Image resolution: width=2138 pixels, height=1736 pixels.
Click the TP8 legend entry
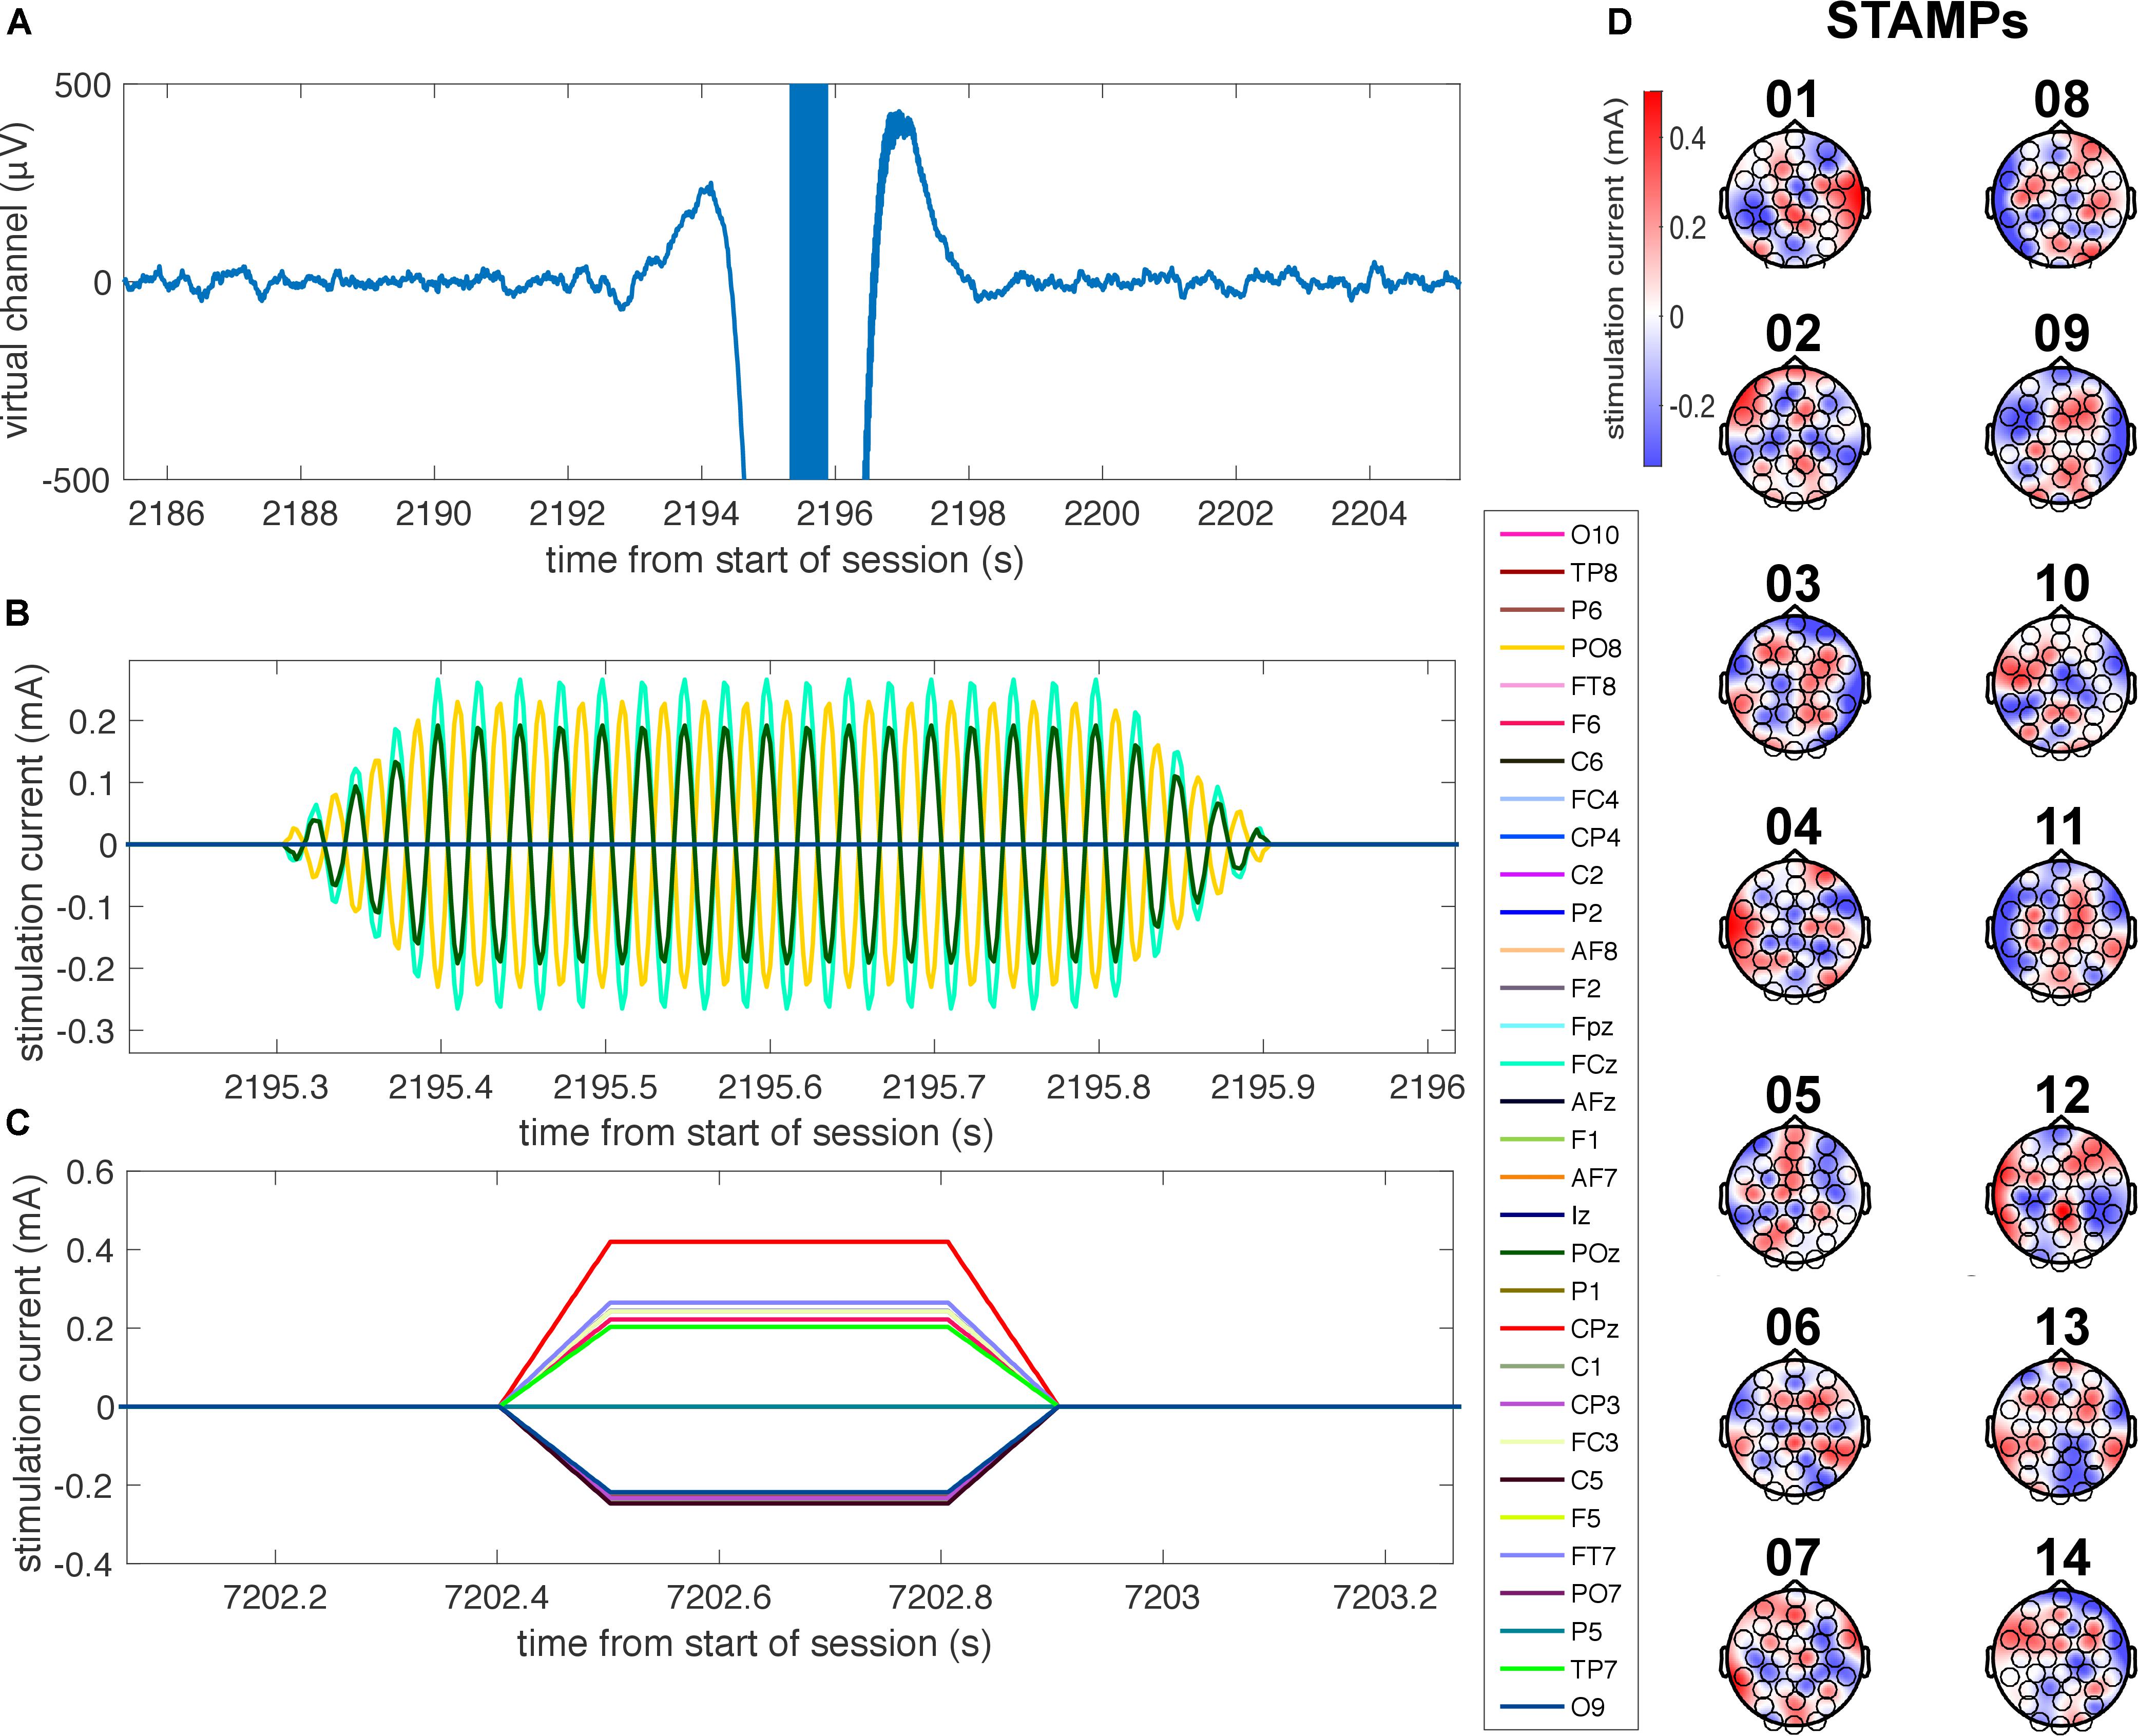coord(1560,573)
